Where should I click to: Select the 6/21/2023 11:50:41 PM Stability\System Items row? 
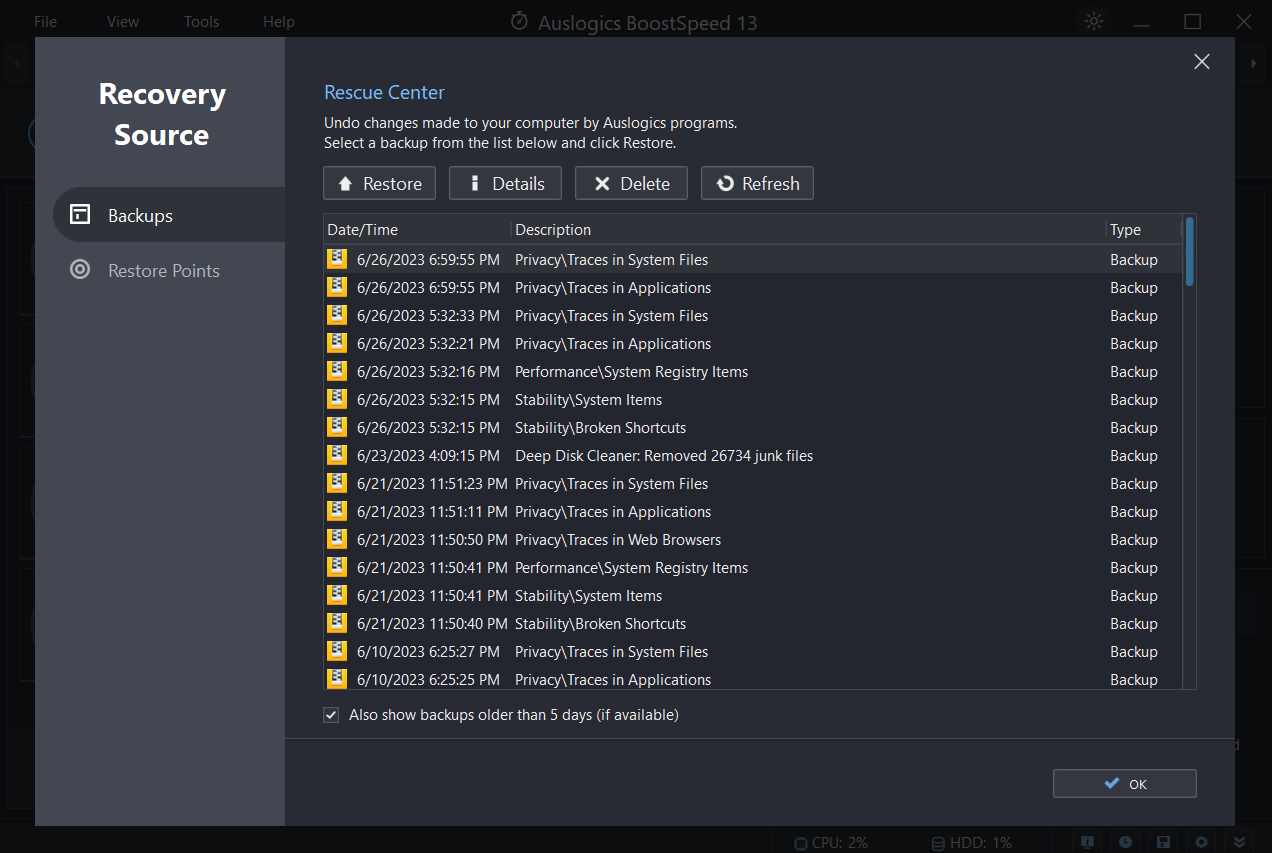(753, 595)
